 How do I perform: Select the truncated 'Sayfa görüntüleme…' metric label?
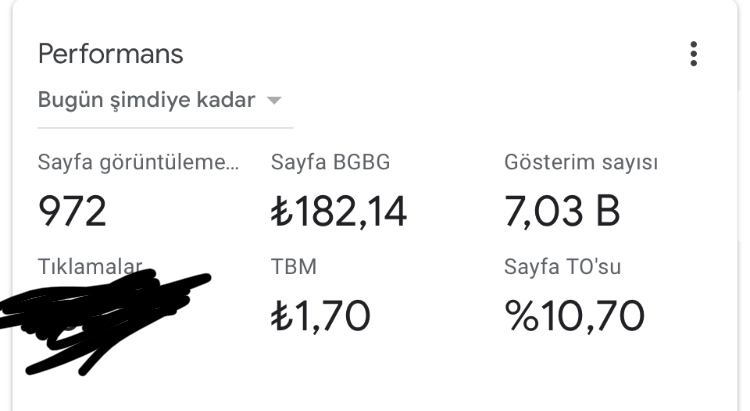click(138, 162)
